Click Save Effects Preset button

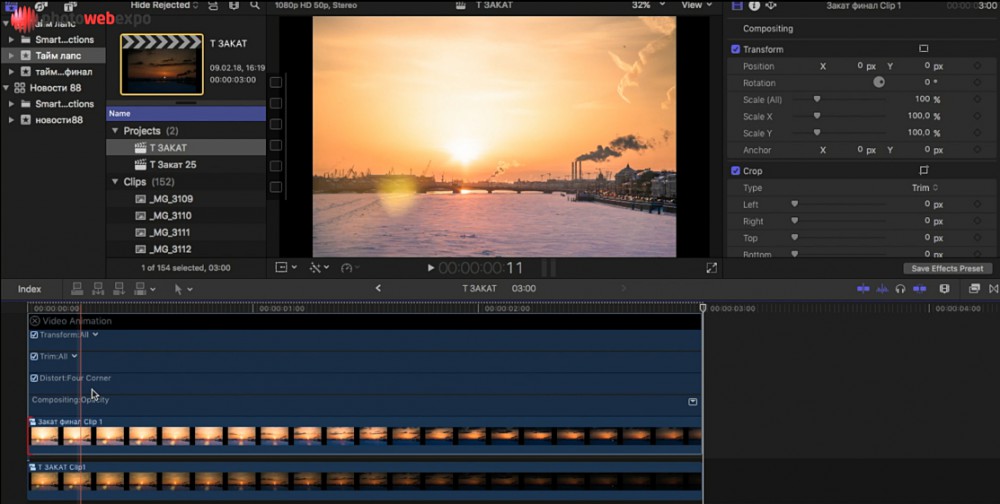(948, 268)
